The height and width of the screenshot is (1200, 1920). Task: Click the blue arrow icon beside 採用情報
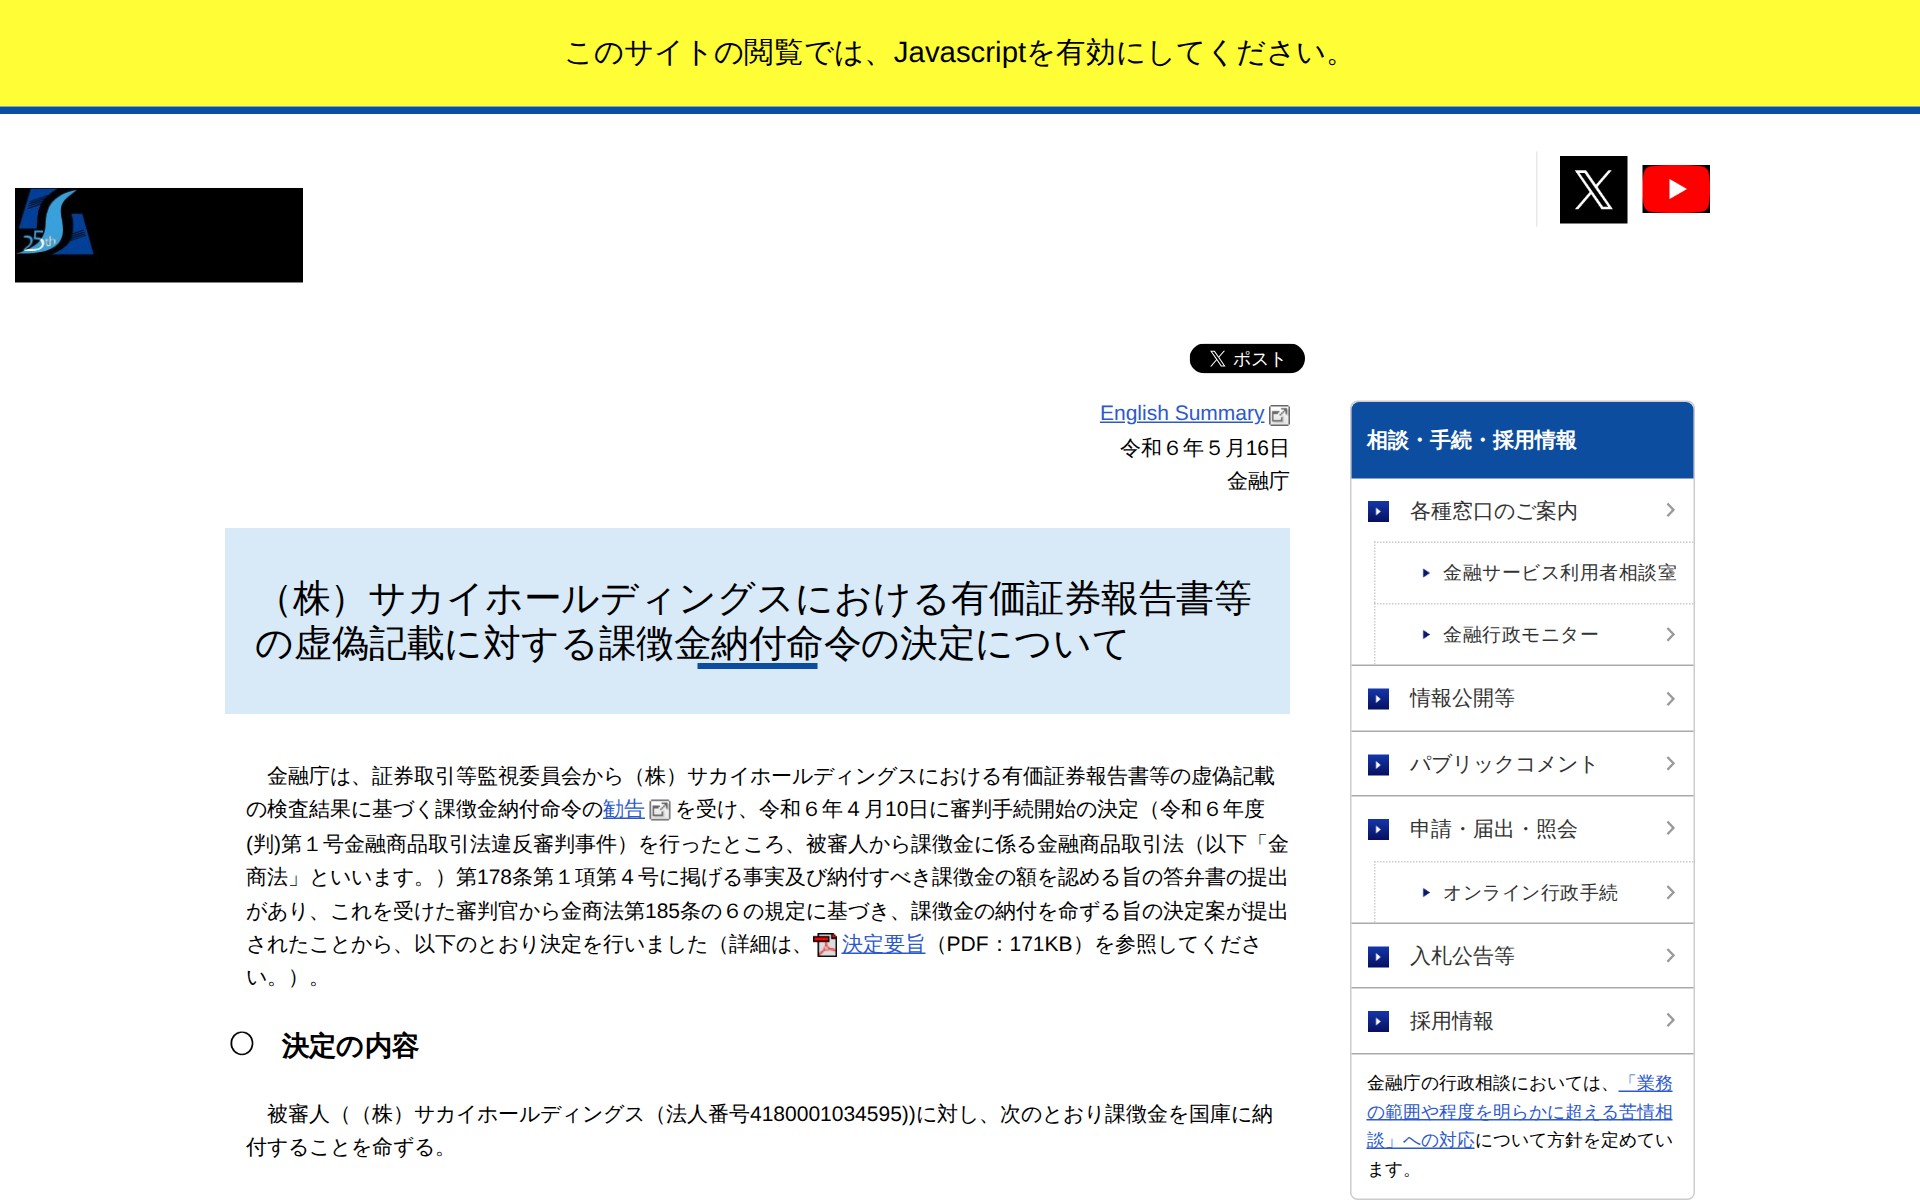(1378, 1021)
